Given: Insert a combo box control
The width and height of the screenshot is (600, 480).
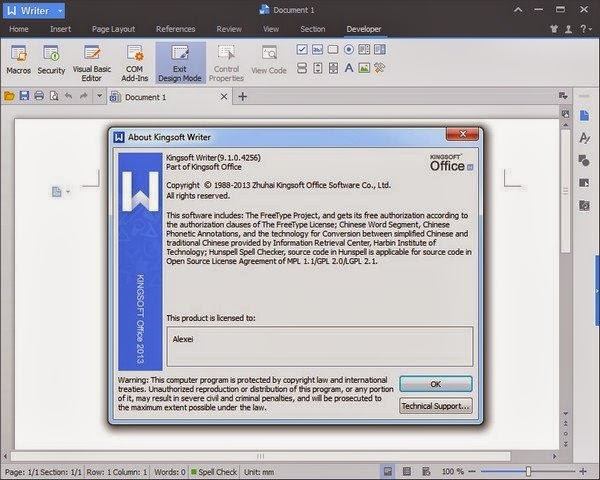Looking at the screenshot, I should (380, 49).
